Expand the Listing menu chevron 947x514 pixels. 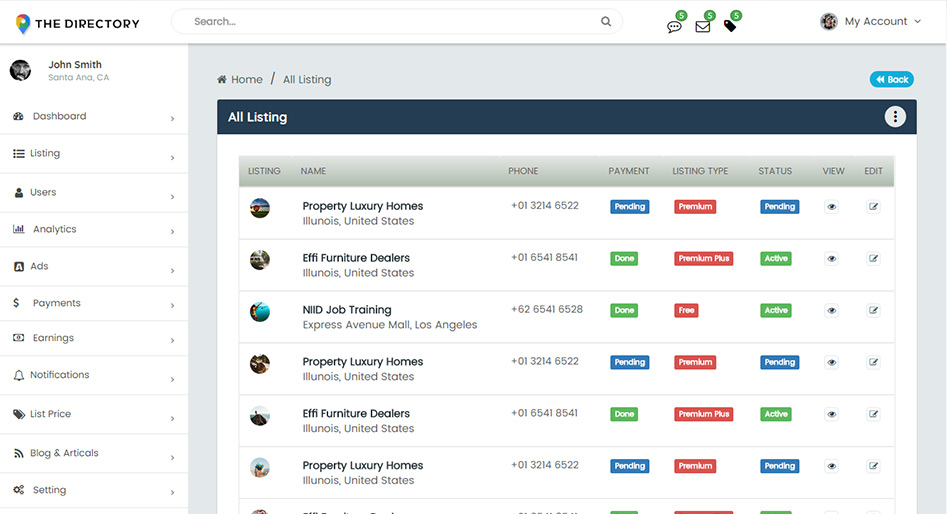pyautogui.click(x=172, y=158)
